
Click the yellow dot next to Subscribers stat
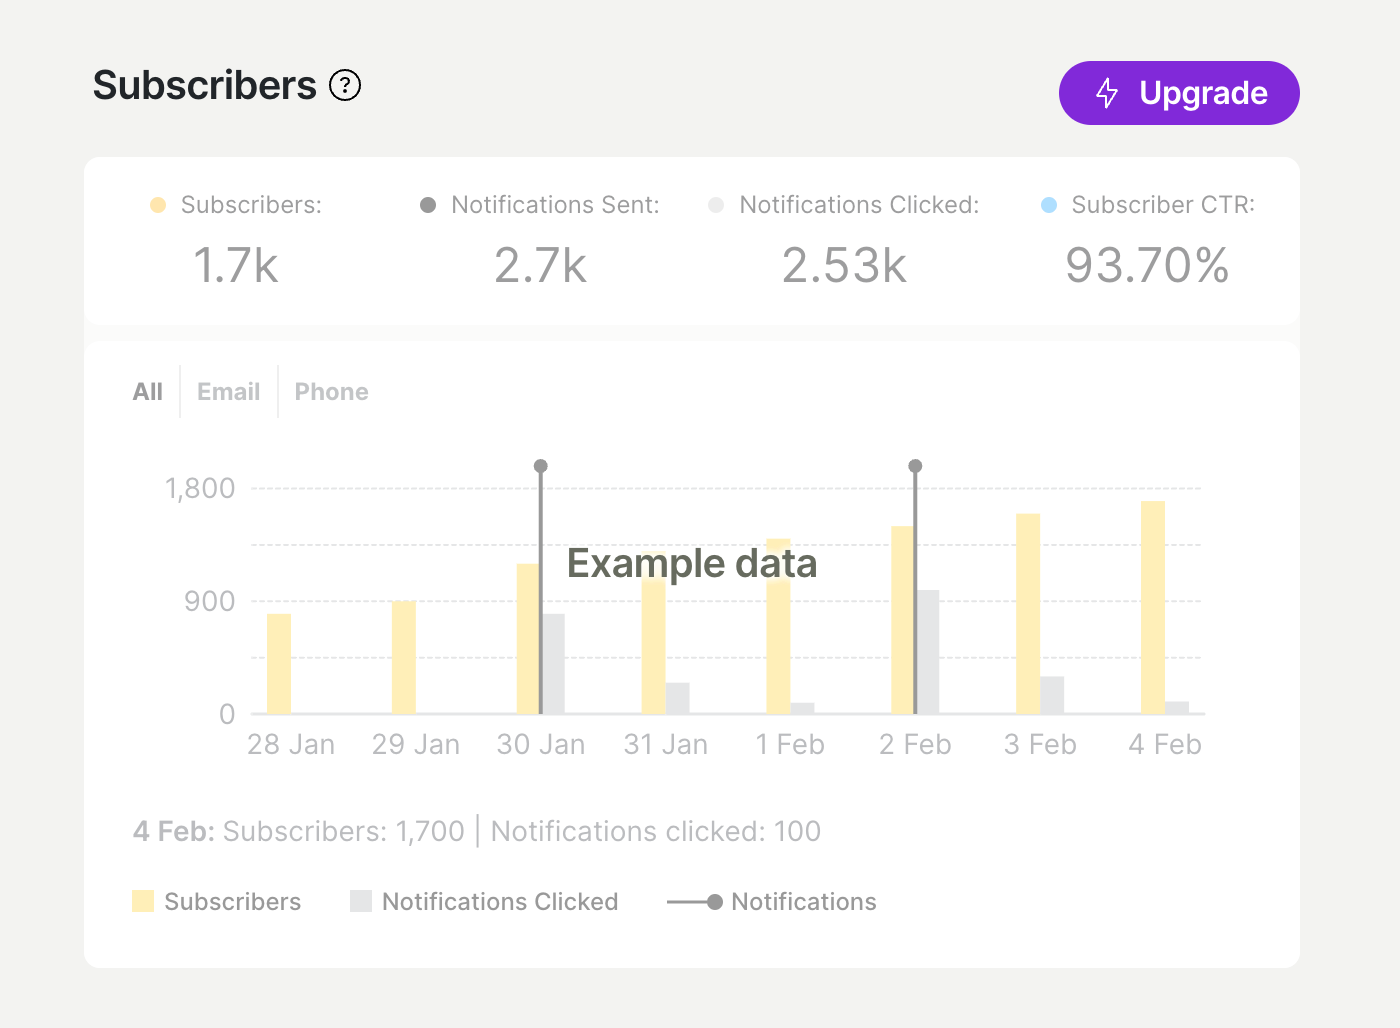coord(157,204)
